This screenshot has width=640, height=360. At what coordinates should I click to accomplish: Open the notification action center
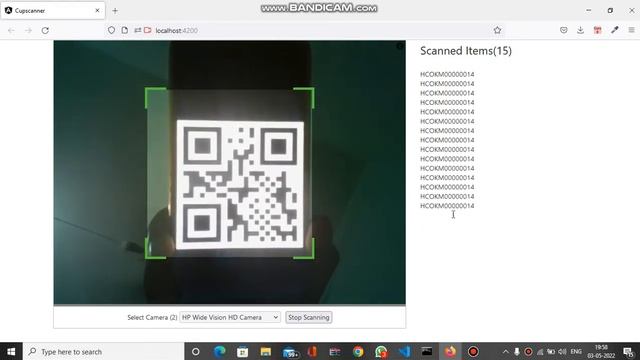coord(629,351)
